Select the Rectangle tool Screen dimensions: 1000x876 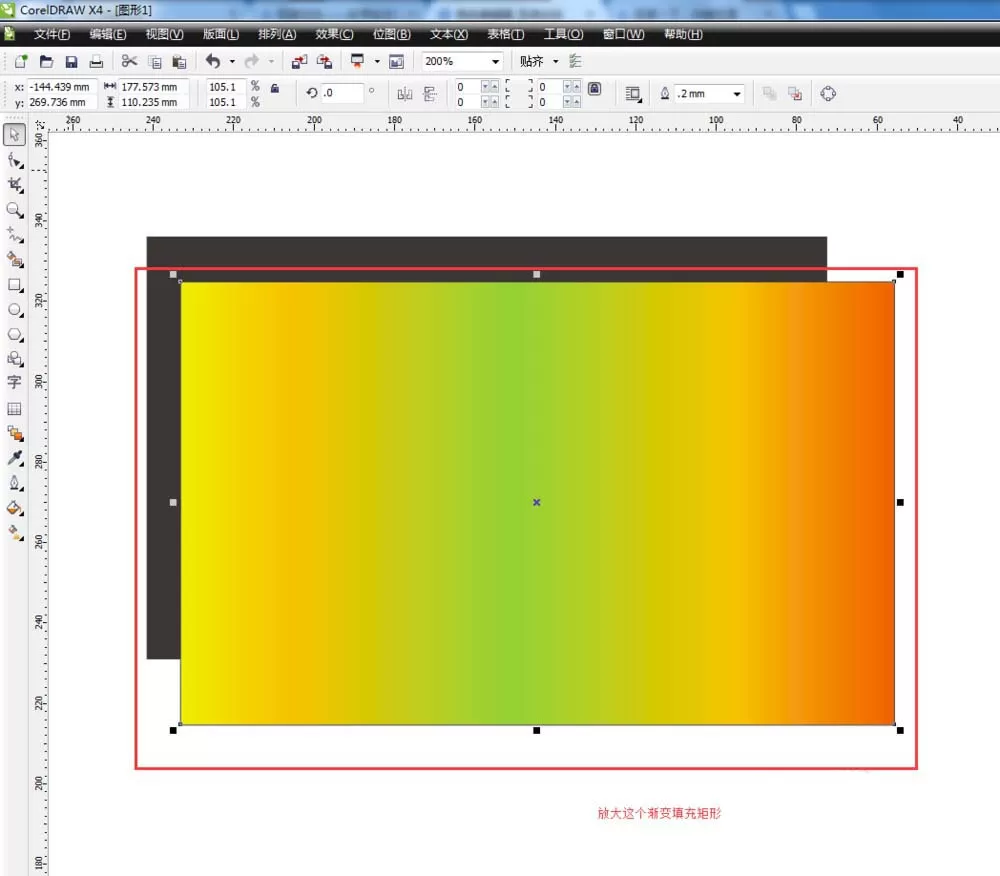click(15, 285)
